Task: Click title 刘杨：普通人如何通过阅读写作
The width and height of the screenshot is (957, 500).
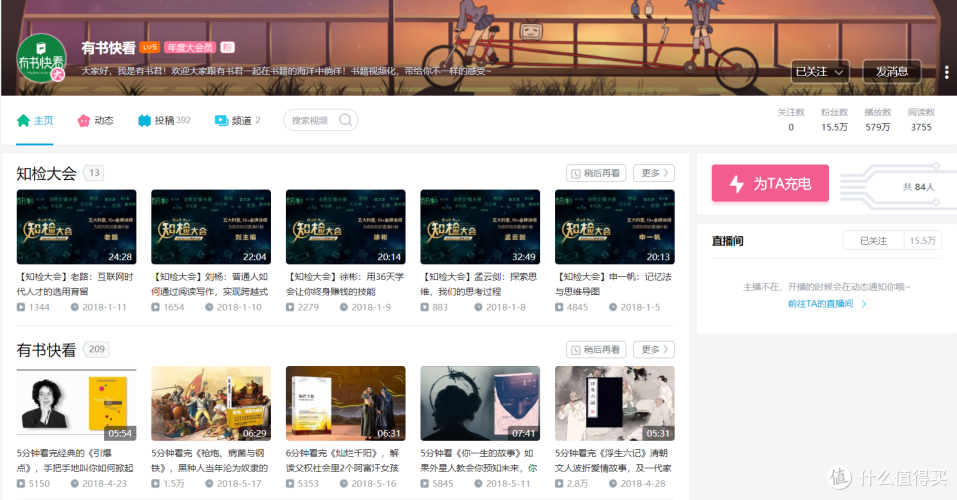Action: [x=209, y=284]
